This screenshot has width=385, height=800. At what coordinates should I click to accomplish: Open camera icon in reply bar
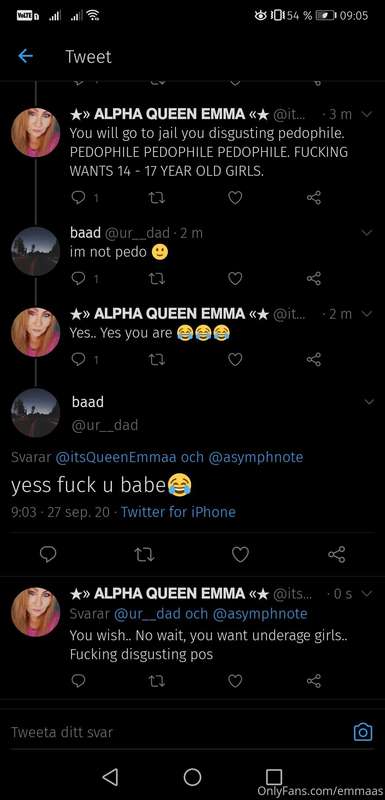click(363, 733)
